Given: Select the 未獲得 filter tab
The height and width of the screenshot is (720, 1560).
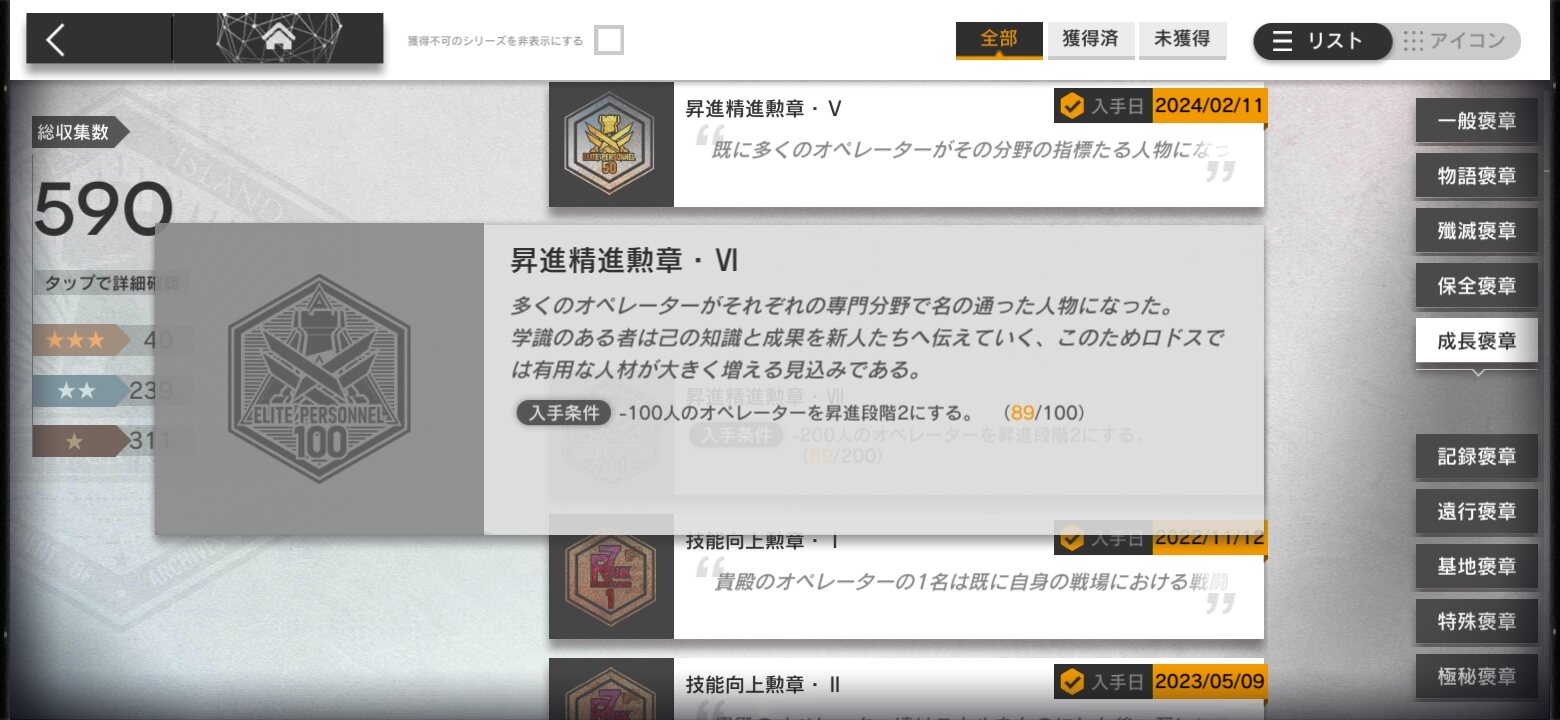Looking at the screenshot, I should (x=1182, y=40).
